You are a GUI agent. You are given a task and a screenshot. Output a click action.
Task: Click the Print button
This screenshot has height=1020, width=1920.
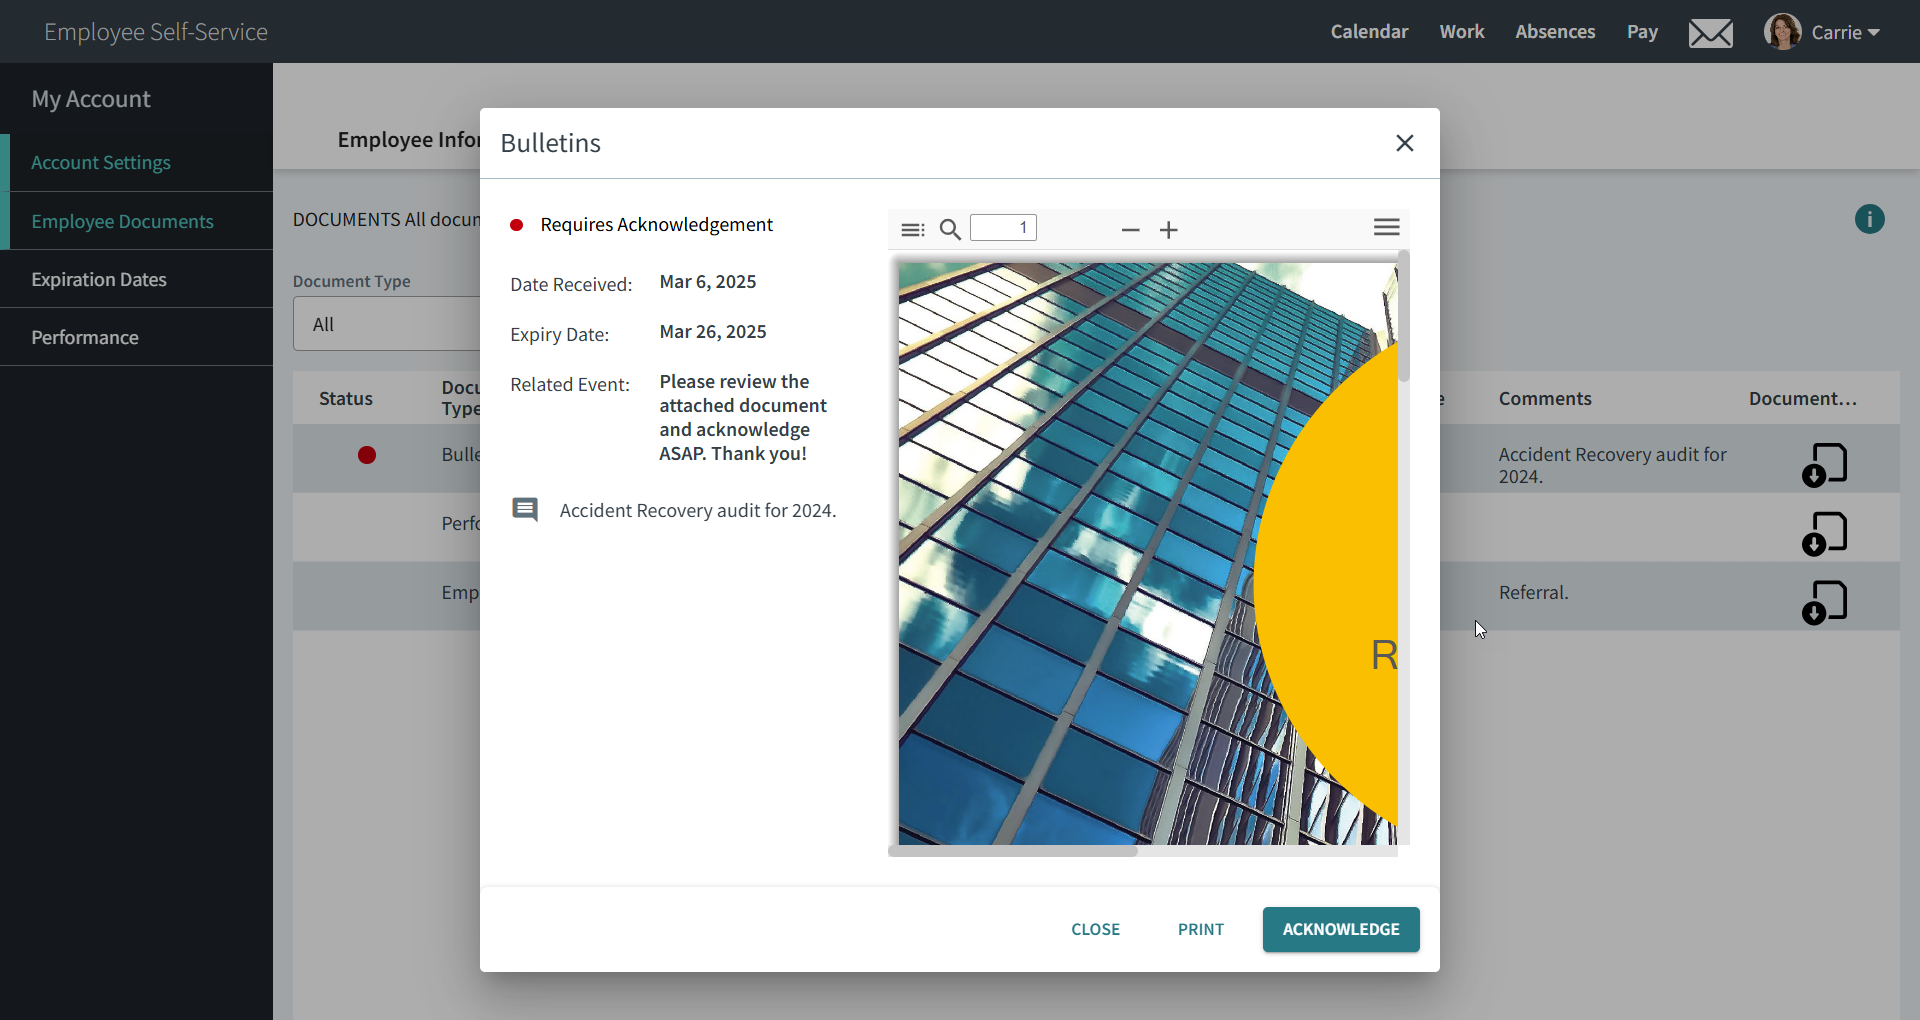(x=1200, y=929)
